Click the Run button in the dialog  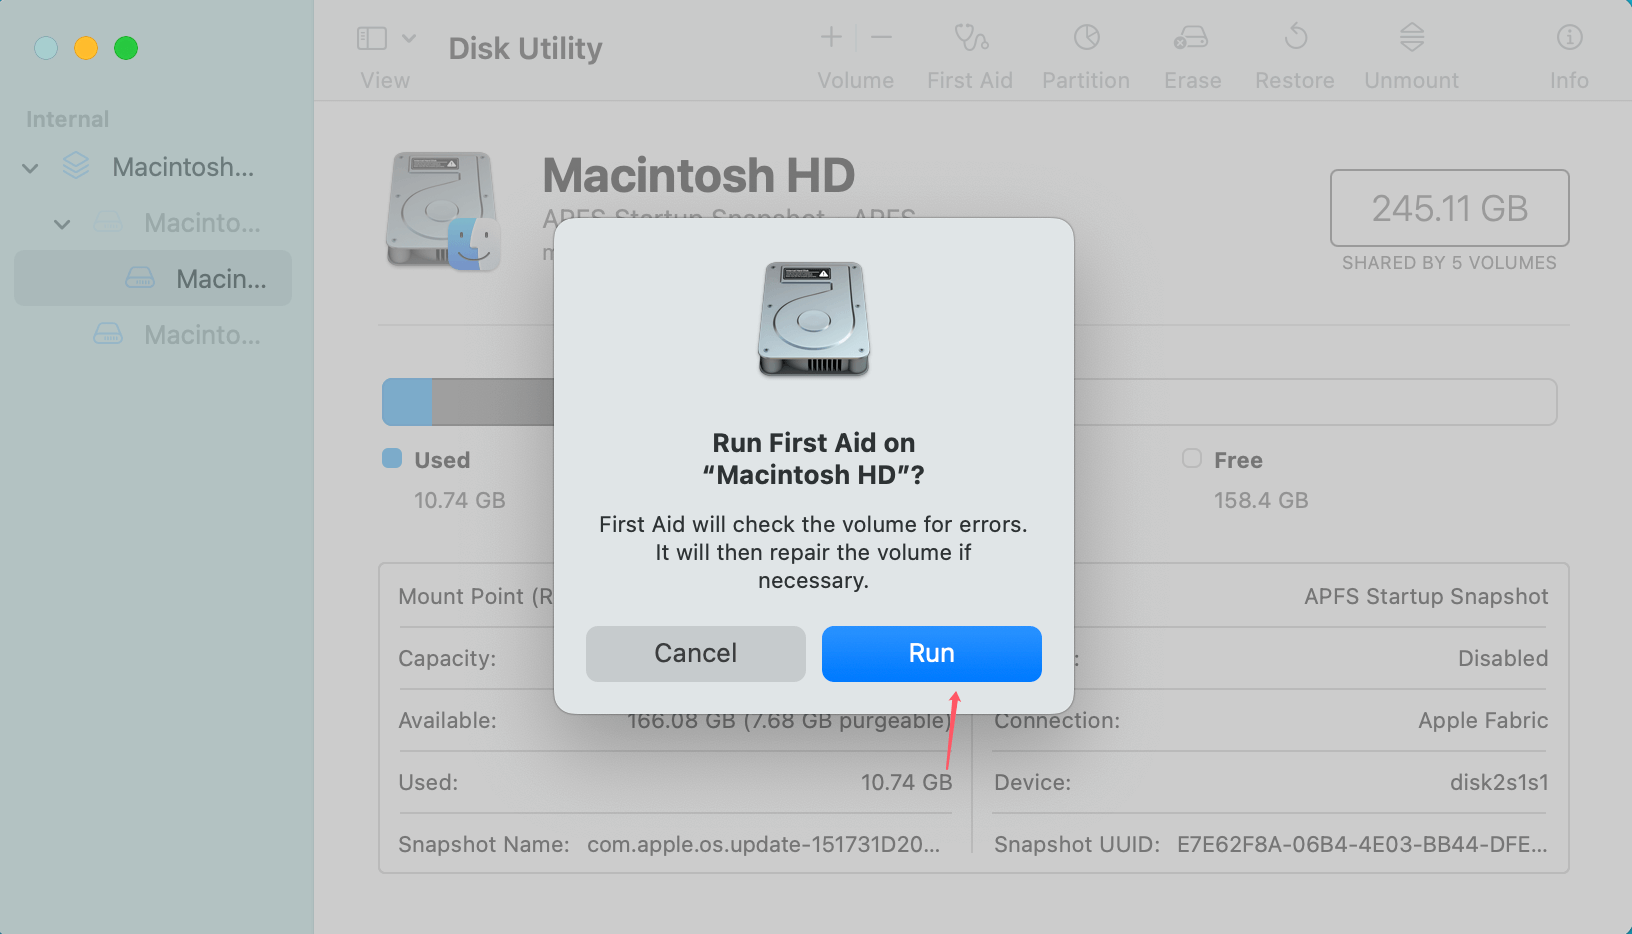931,653
